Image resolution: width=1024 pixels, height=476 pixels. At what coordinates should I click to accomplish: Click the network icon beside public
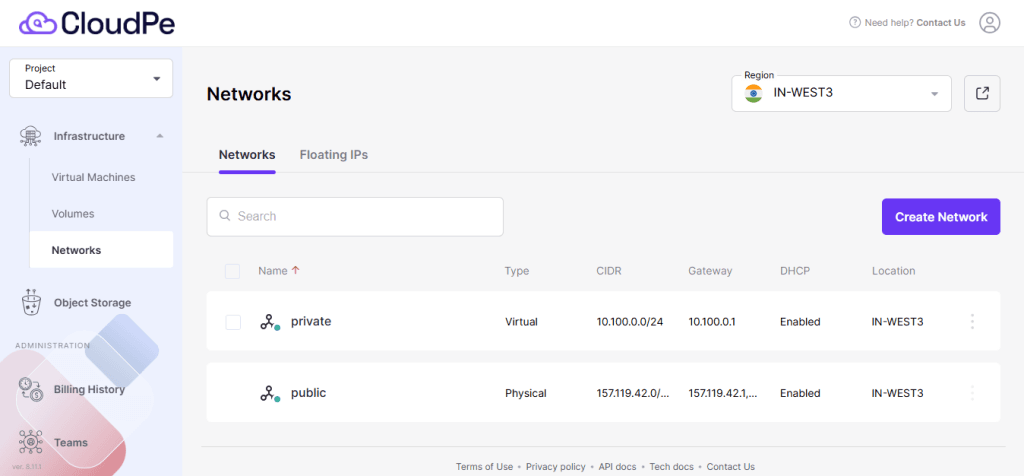click(269, 393)
